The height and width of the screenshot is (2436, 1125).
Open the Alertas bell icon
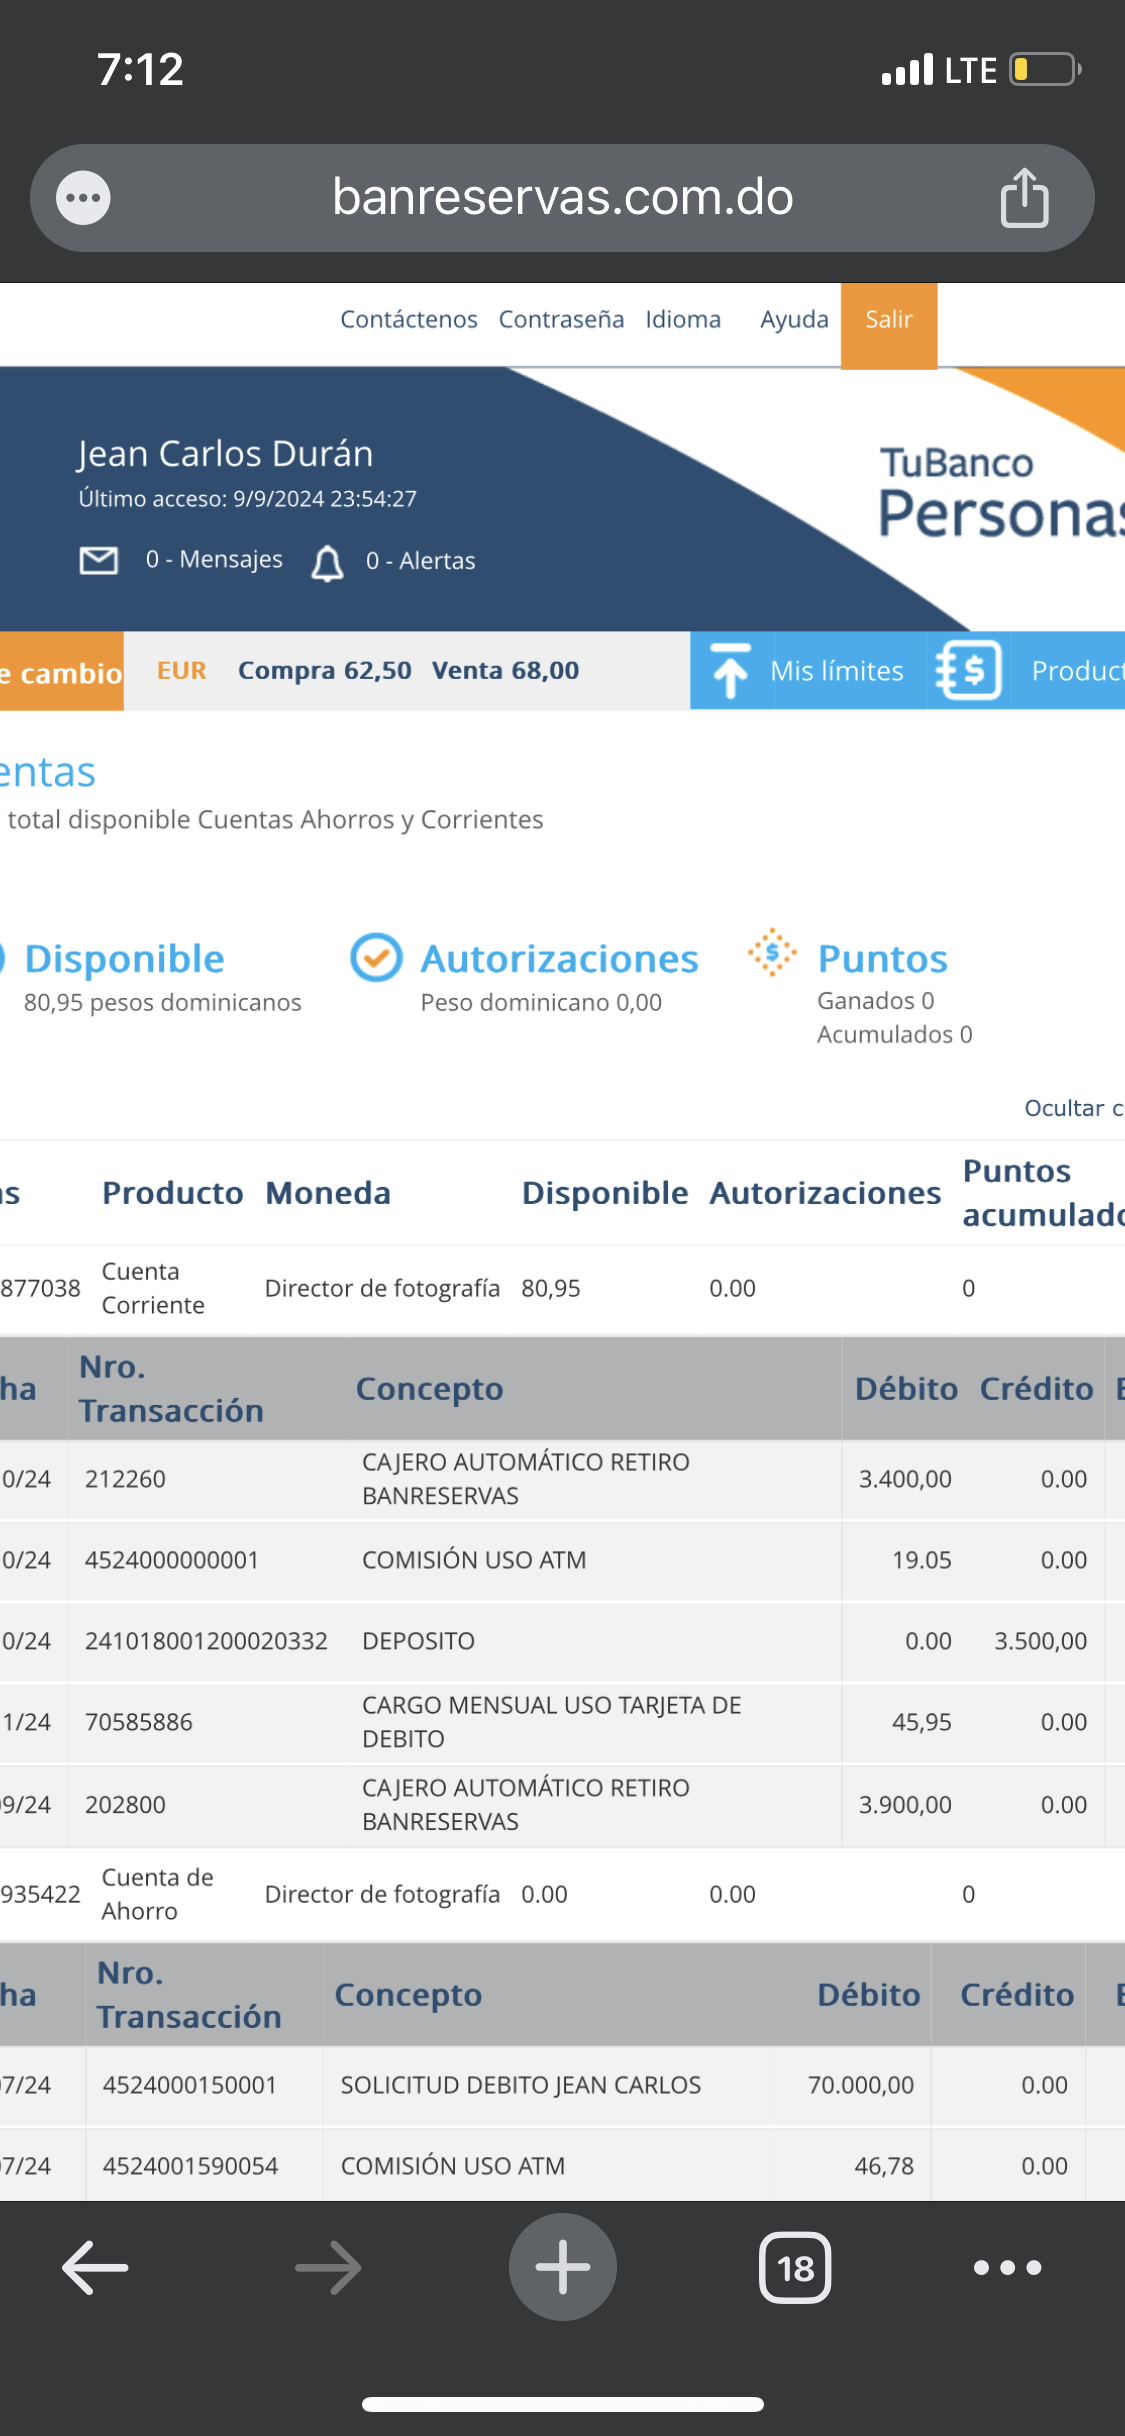pyautogui.click(x=327, y=563)
